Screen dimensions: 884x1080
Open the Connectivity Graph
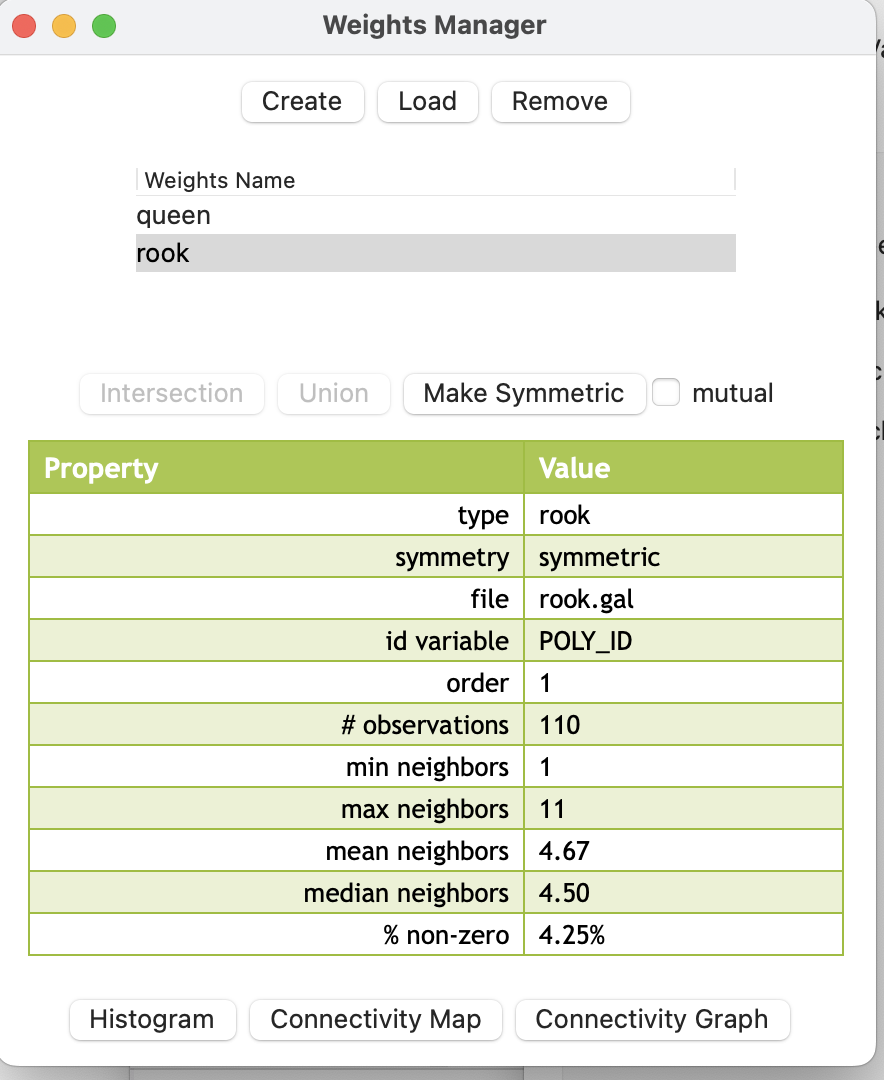click(x=652, y=1019)
